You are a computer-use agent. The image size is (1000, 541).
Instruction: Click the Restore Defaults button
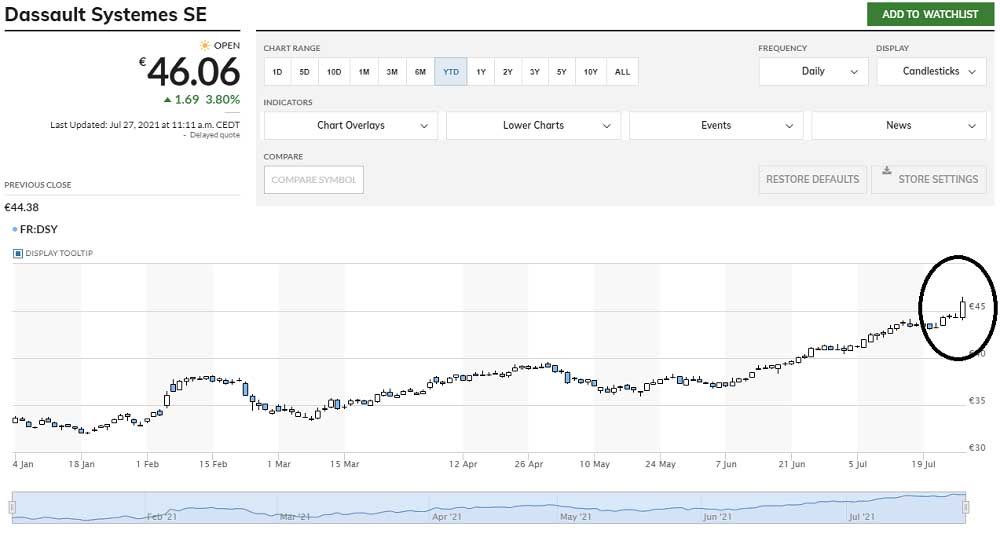[812, 179]
